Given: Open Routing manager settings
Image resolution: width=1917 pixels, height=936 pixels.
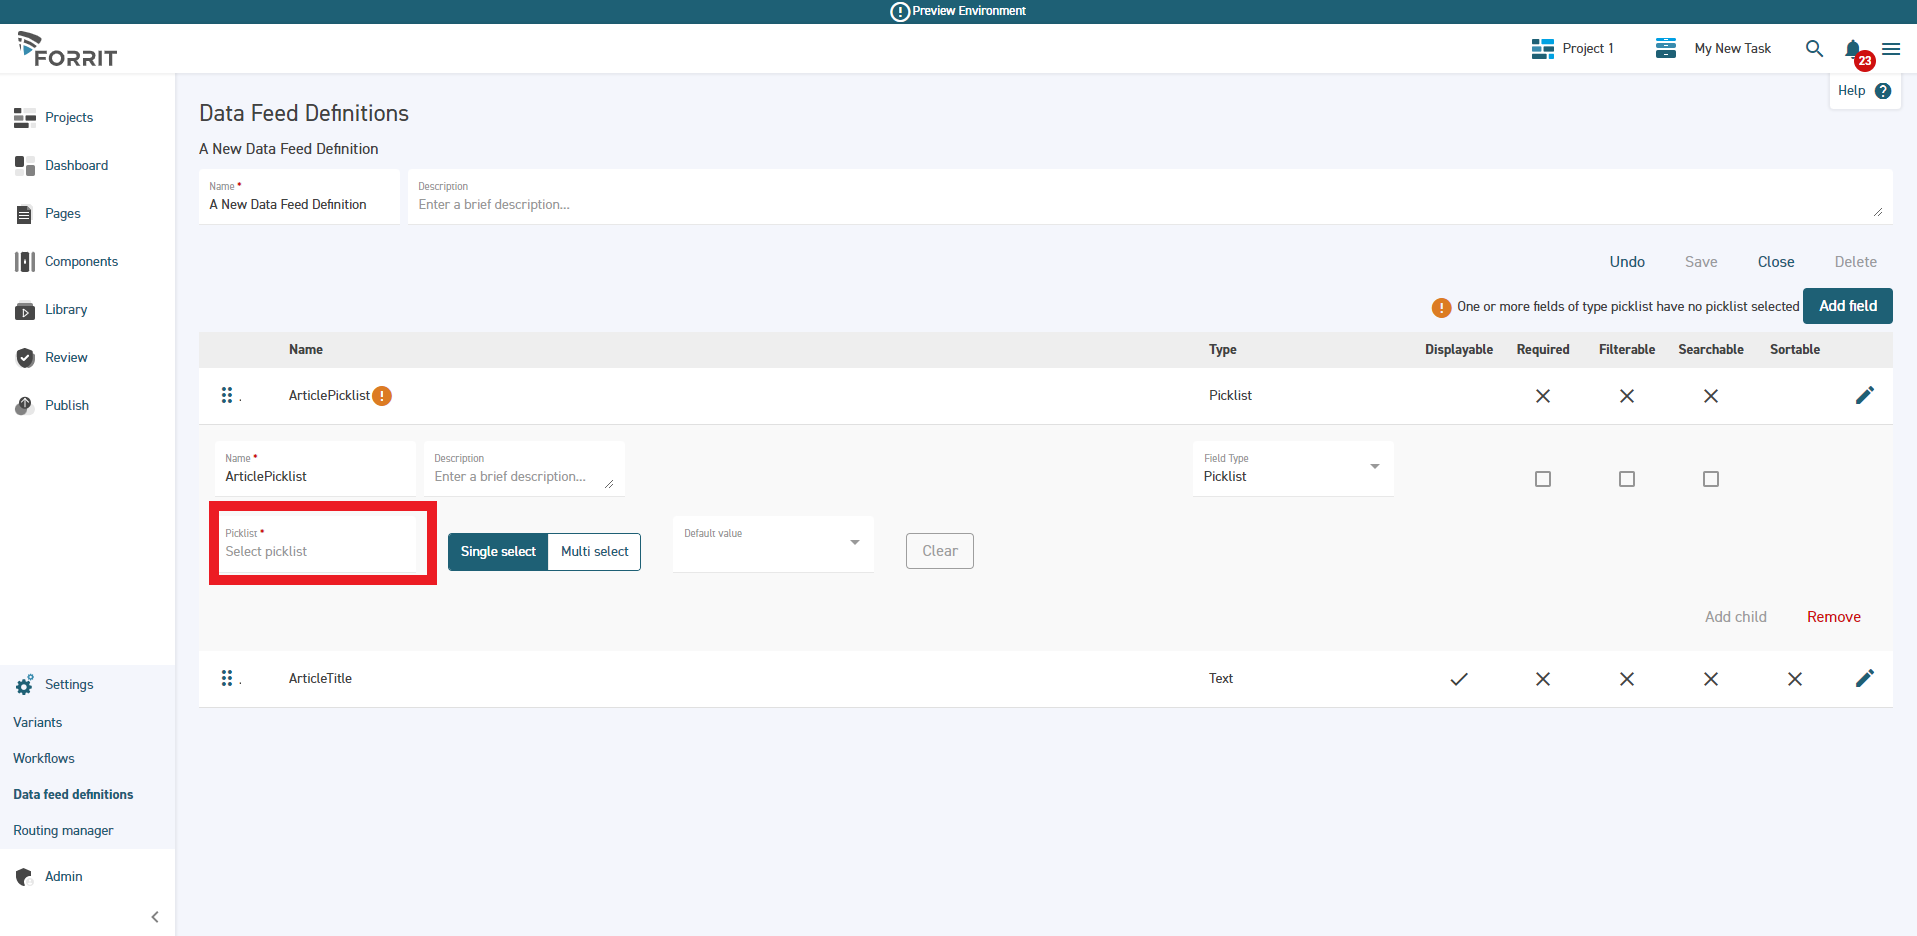Looking at the screenshot, I should [x=63, y=830].
